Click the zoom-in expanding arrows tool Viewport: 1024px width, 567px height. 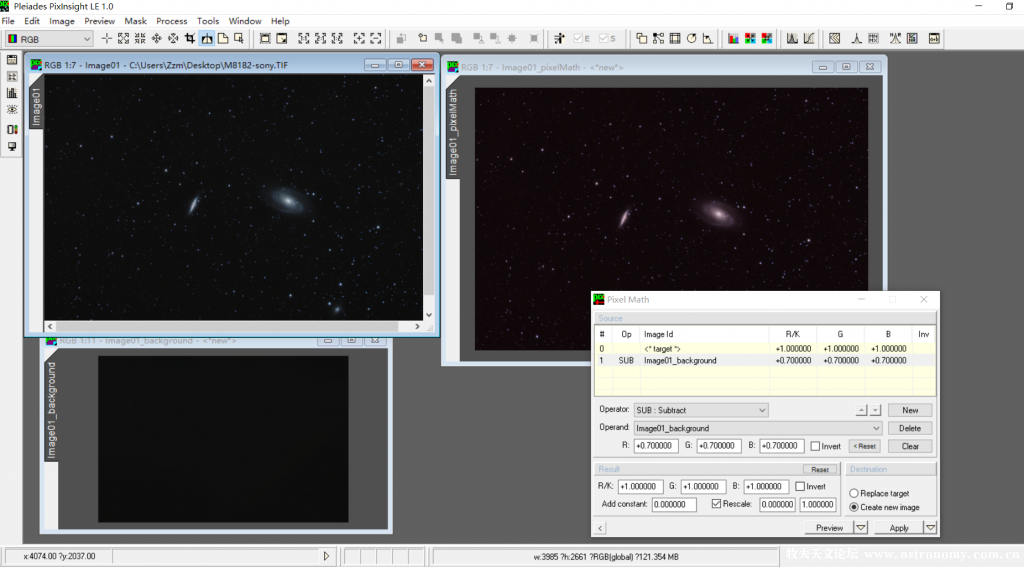pos(123,39)
